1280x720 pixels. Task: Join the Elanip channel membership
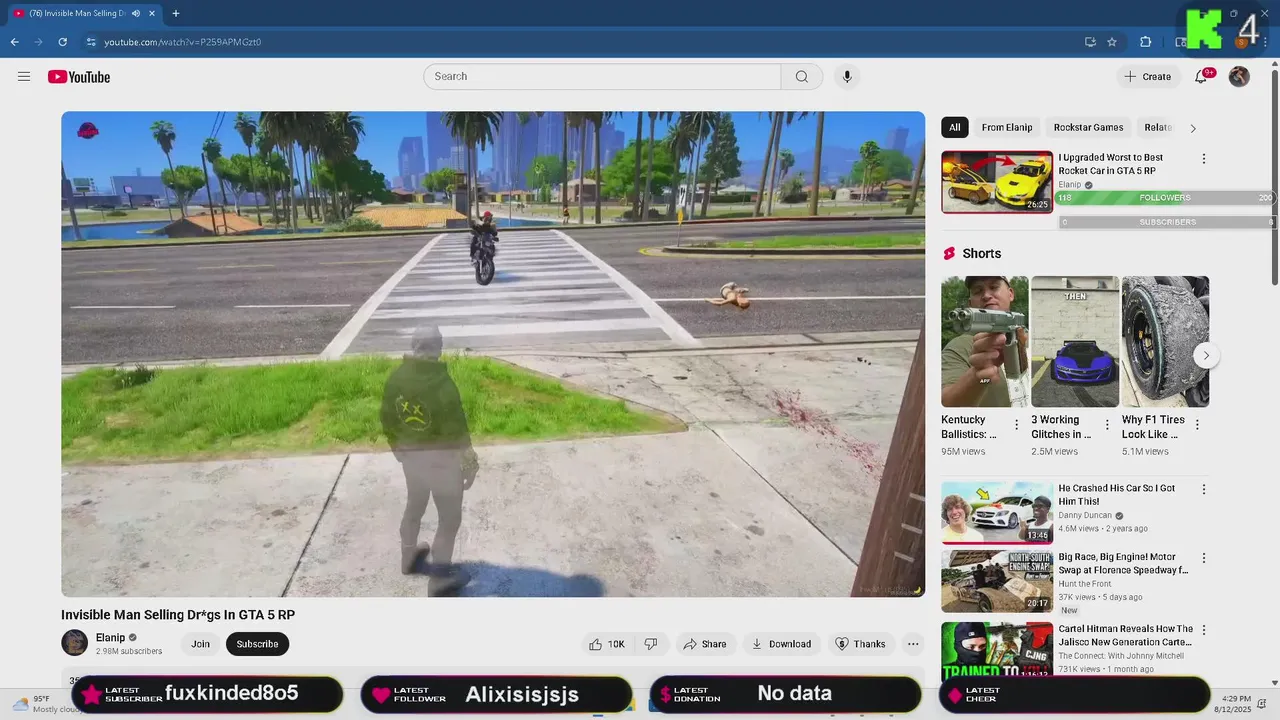pyautogui.click(x=201, y=644)
